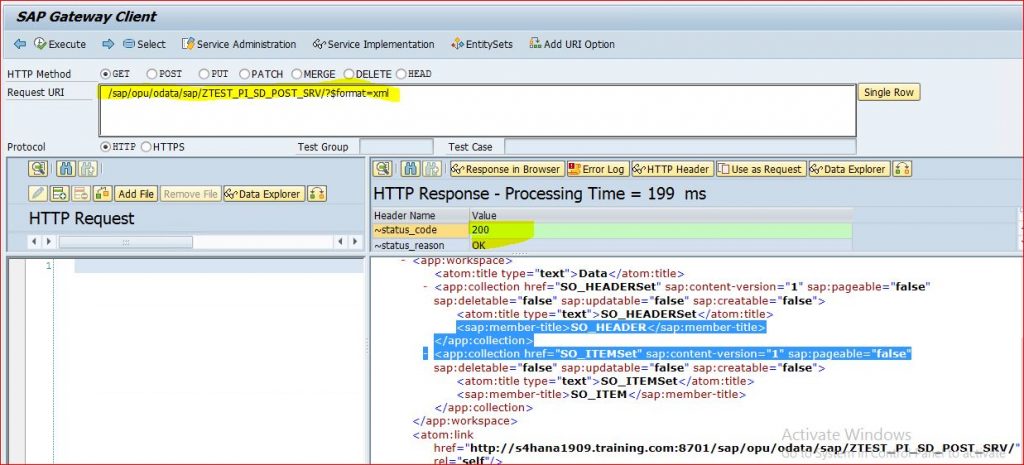Open Response in Browser
1024x465 pixels.
pyautogui.click(x=506, y=169)
